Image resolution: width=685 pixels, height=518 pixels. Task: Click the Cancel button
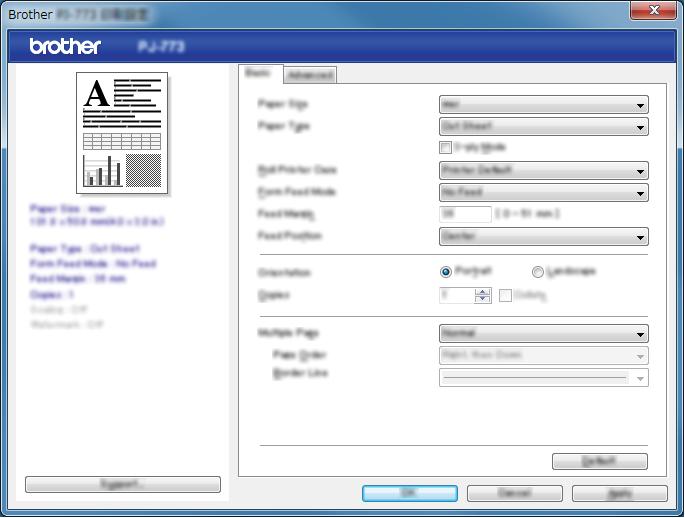(x=515, y=493)
